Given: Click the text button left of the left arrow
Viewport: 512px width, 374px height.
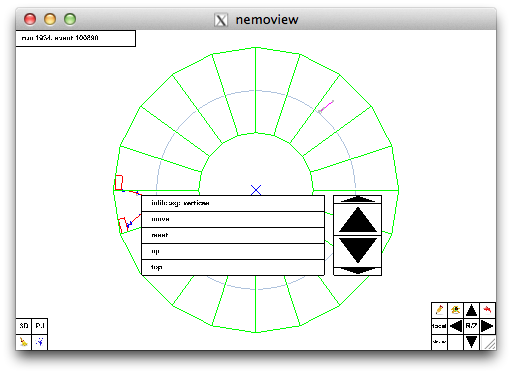Looking at the screenshot, I should pyautogui.click(x=439, y=326).
